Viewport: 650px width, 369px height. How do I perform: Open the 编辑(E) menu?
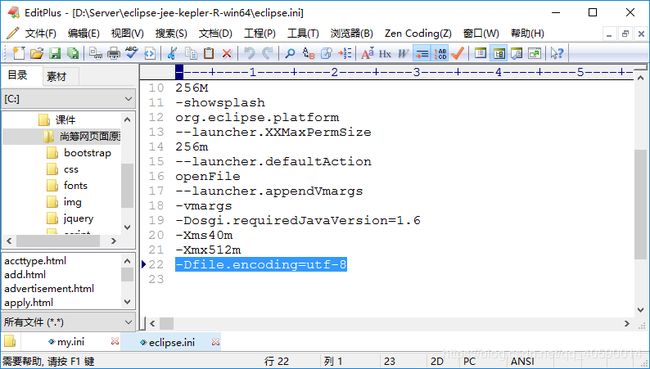tap(83, 33)
